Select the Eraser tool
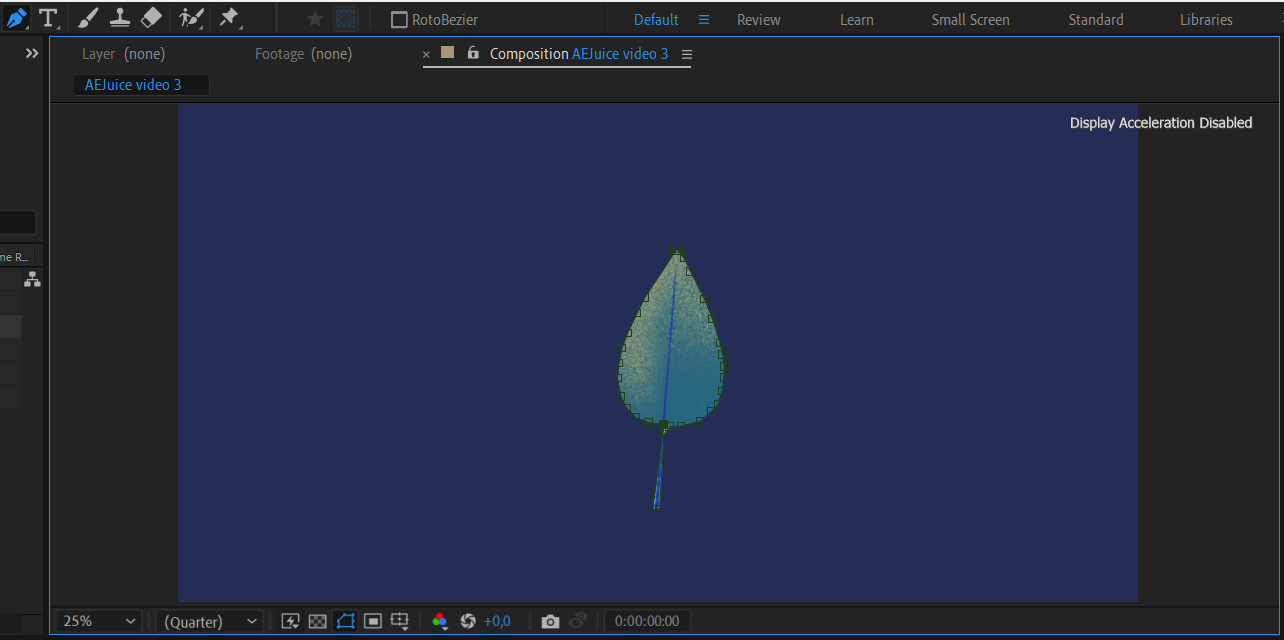1284x640 pixels. pyautogui.click(x=151, y=18)
